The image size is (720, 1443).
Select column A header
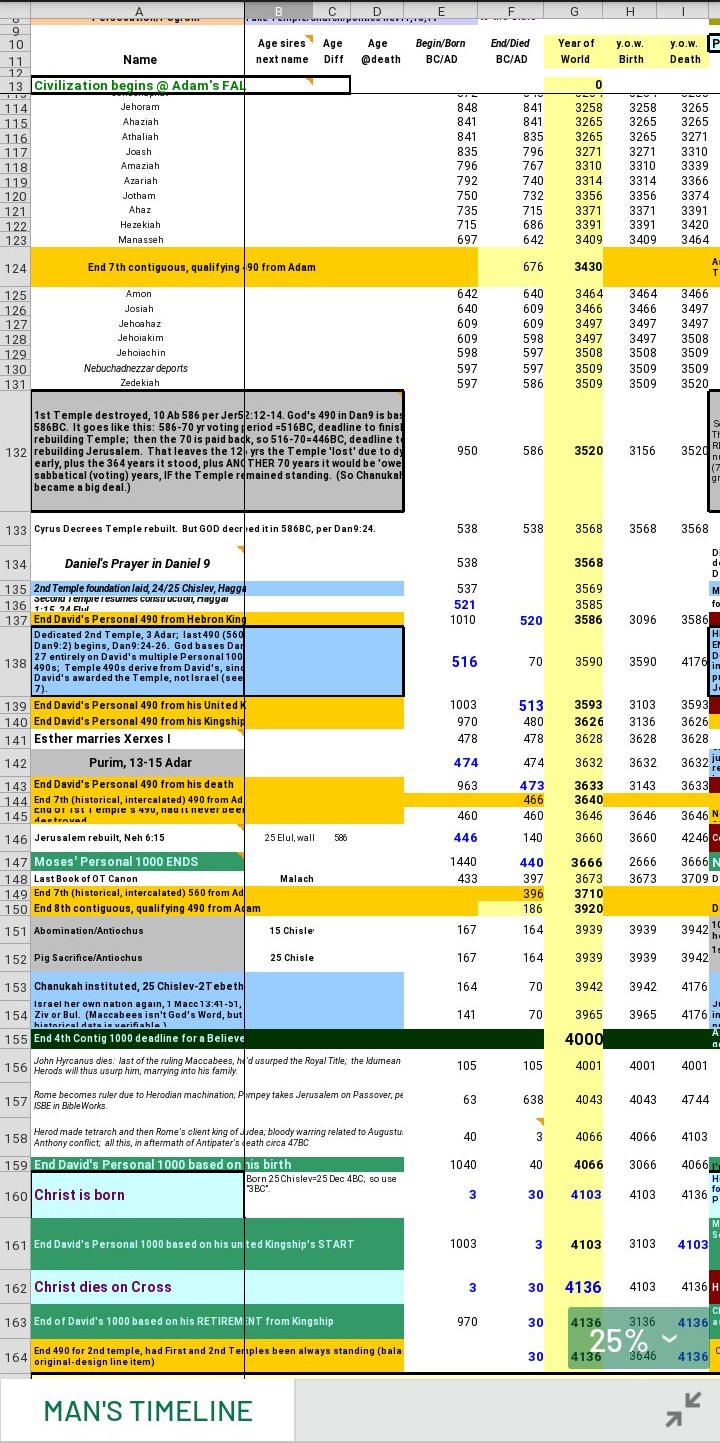click(x=138, y=10)
